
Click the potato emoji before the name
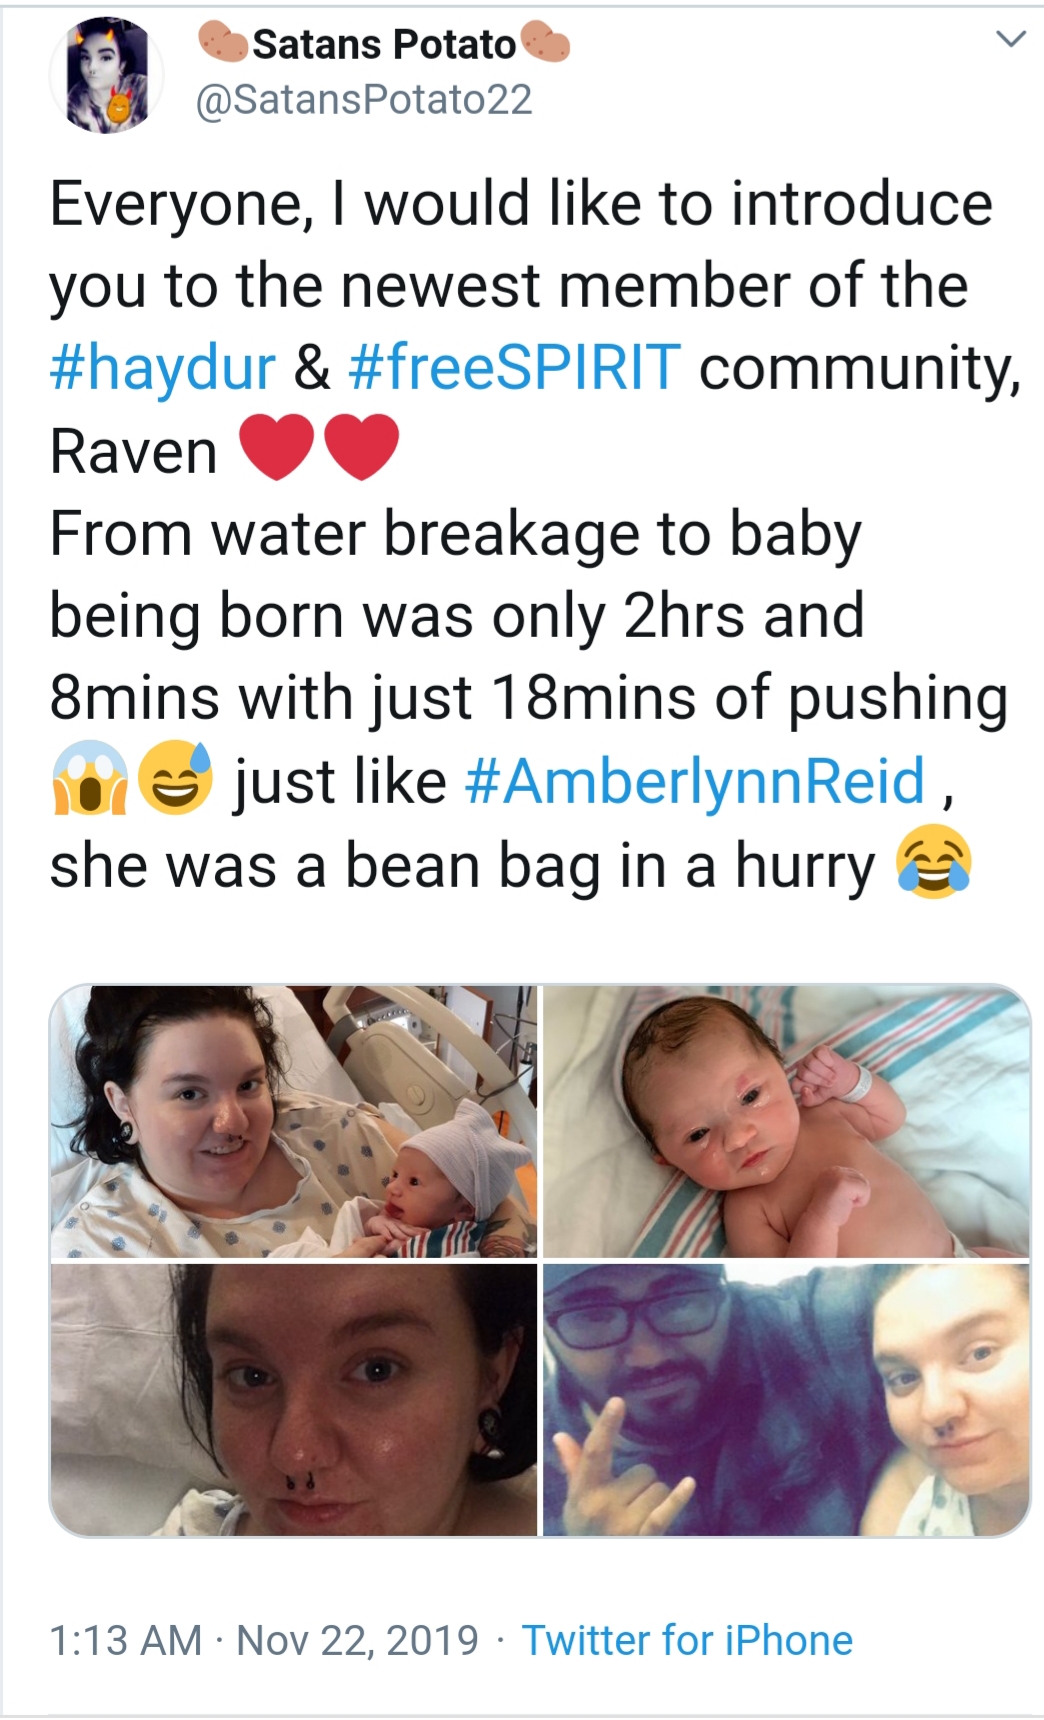point(224,44)
